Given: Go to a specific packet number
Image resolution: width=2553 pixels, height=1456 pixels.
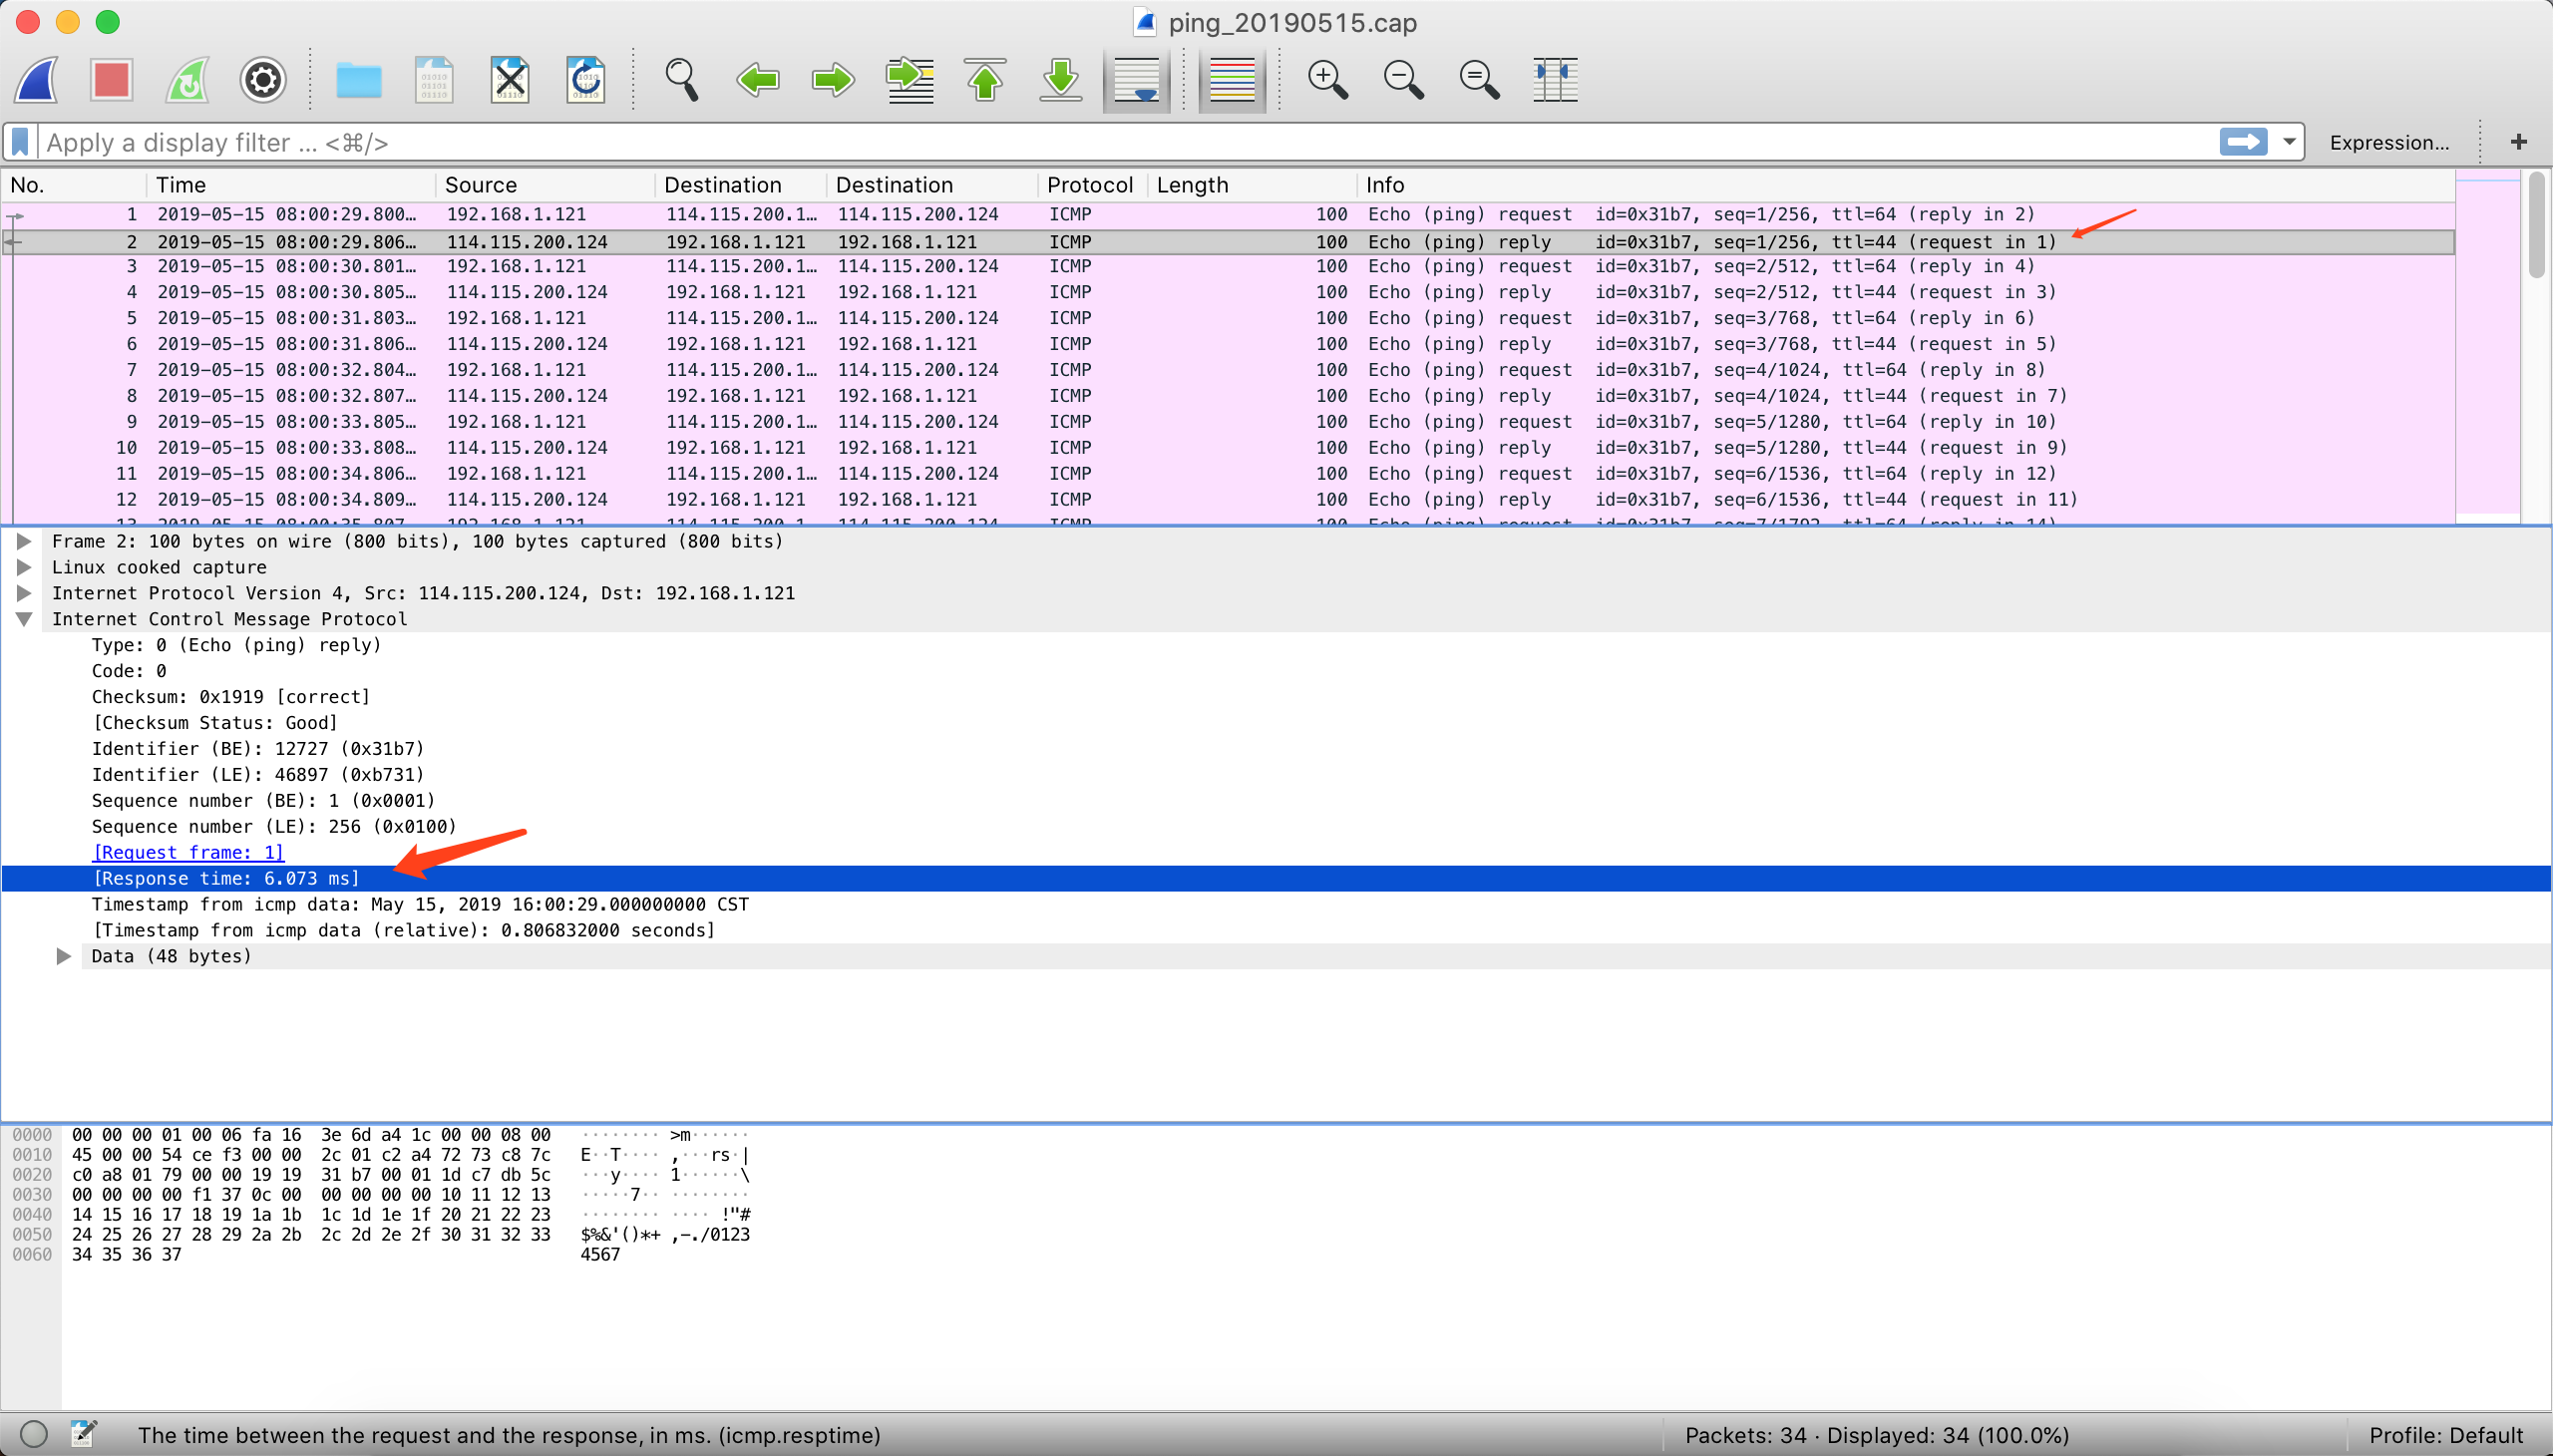Looking at the screenshot, I should [x=909, y=80].
